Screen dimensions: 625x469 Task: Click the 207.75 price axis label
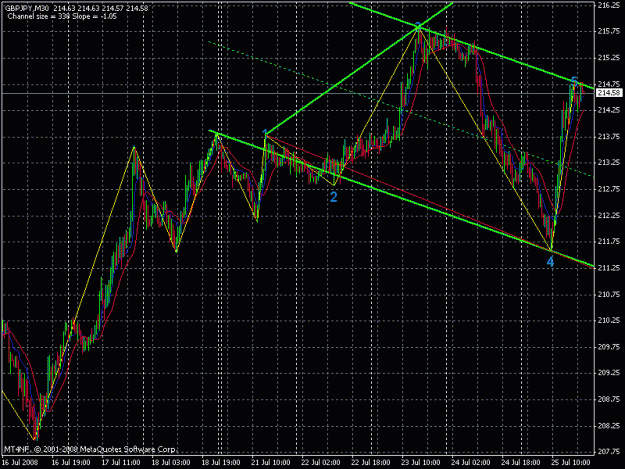point(609,451)
